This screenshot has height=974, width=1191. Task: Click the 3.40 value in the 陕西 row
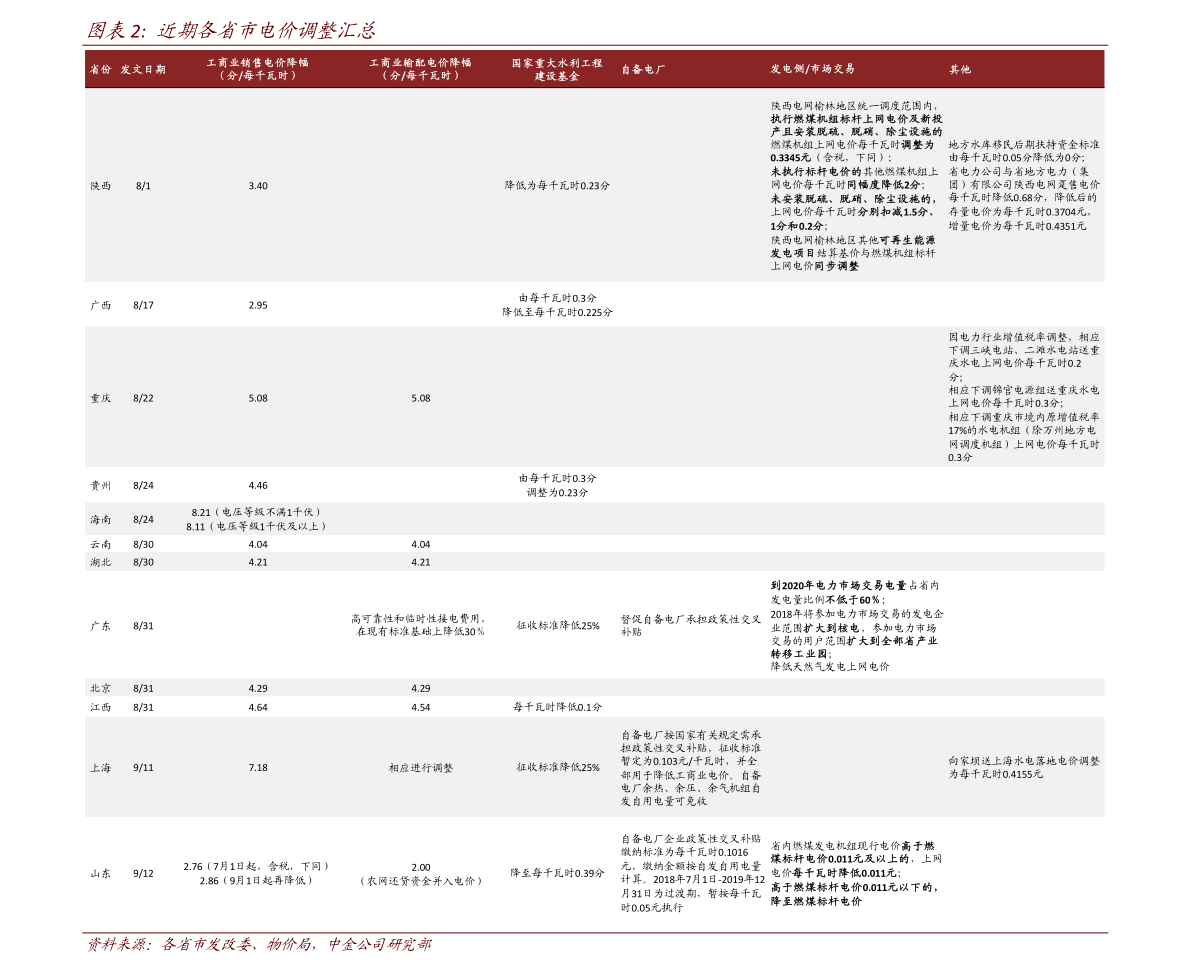(x=258, y=185)
